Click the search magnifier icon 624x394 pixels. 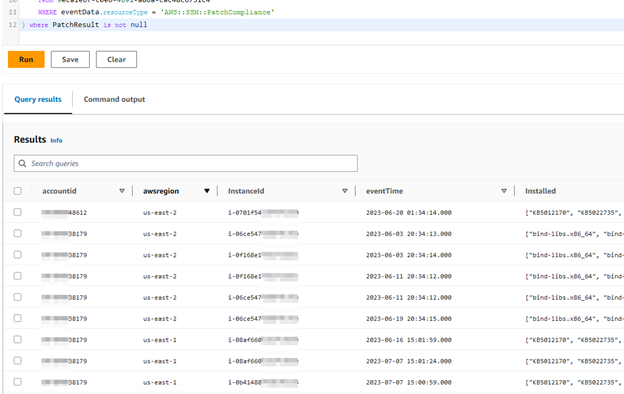pyautogui.click(x=23, y=164)
